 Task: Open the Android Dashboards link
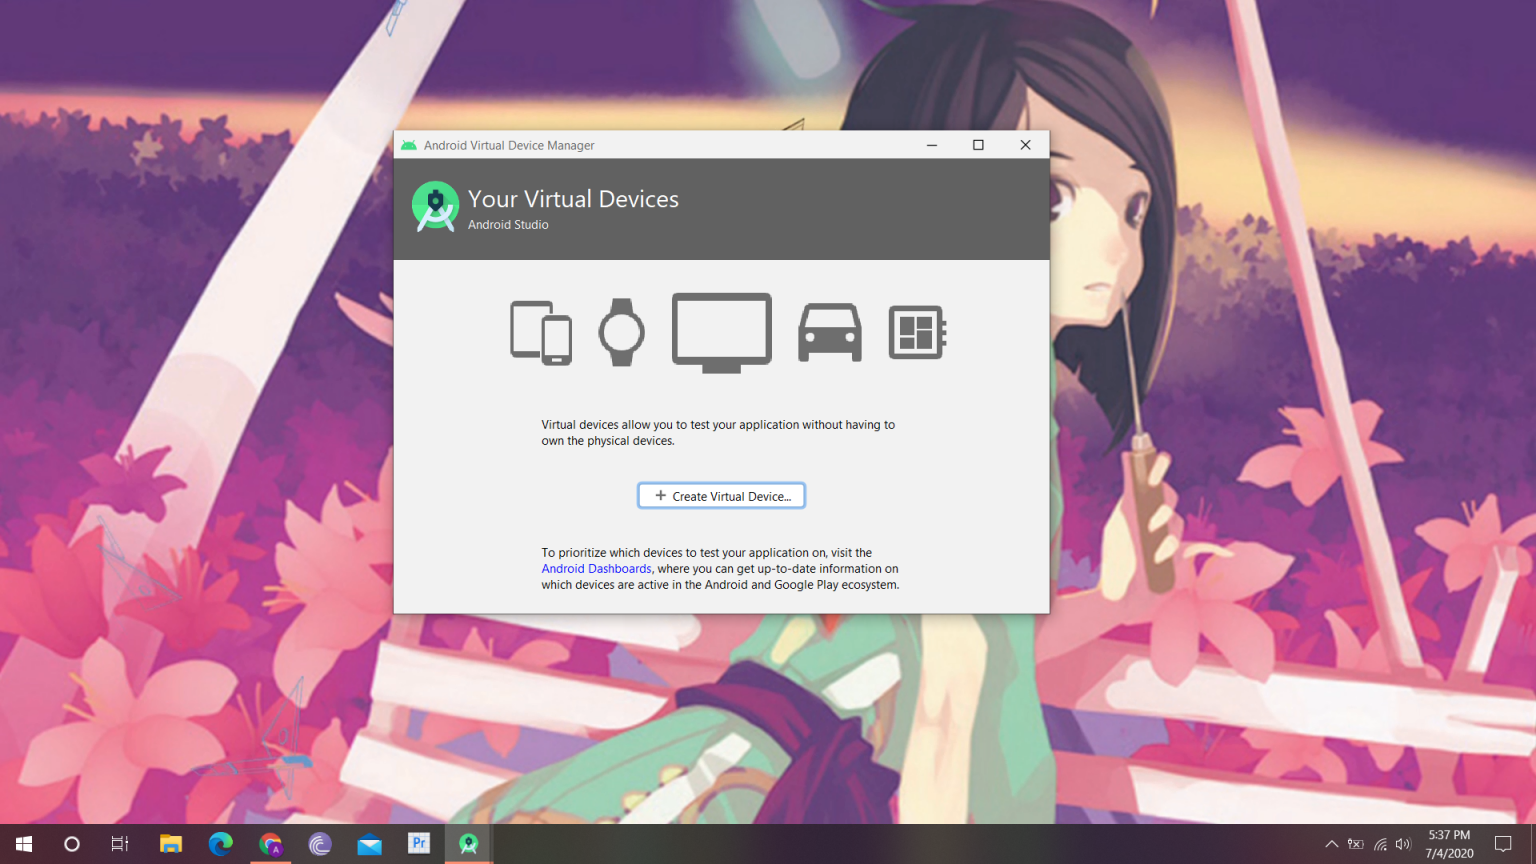[596, 568]
